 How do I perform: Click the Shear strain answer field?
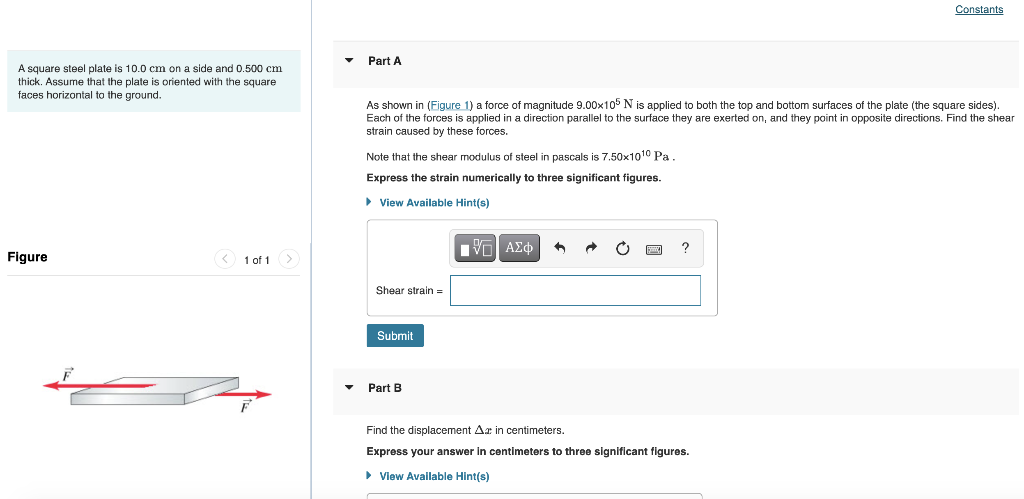[x=575, y=291]
